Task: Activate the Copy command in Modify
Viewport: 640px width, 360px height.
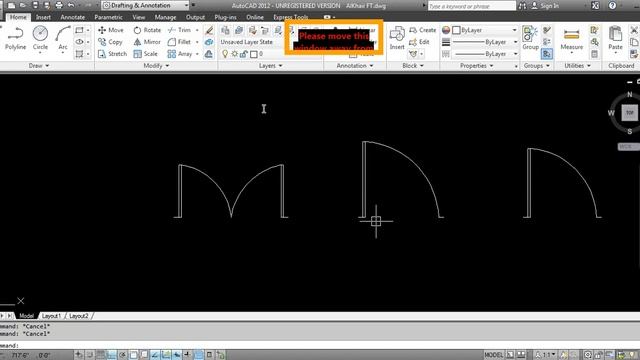Action: [110, 42]
